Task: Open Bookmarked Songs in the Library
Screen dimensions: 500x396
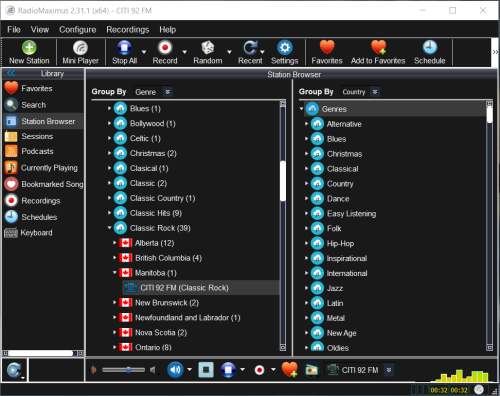Action: [x=43, y=184]
